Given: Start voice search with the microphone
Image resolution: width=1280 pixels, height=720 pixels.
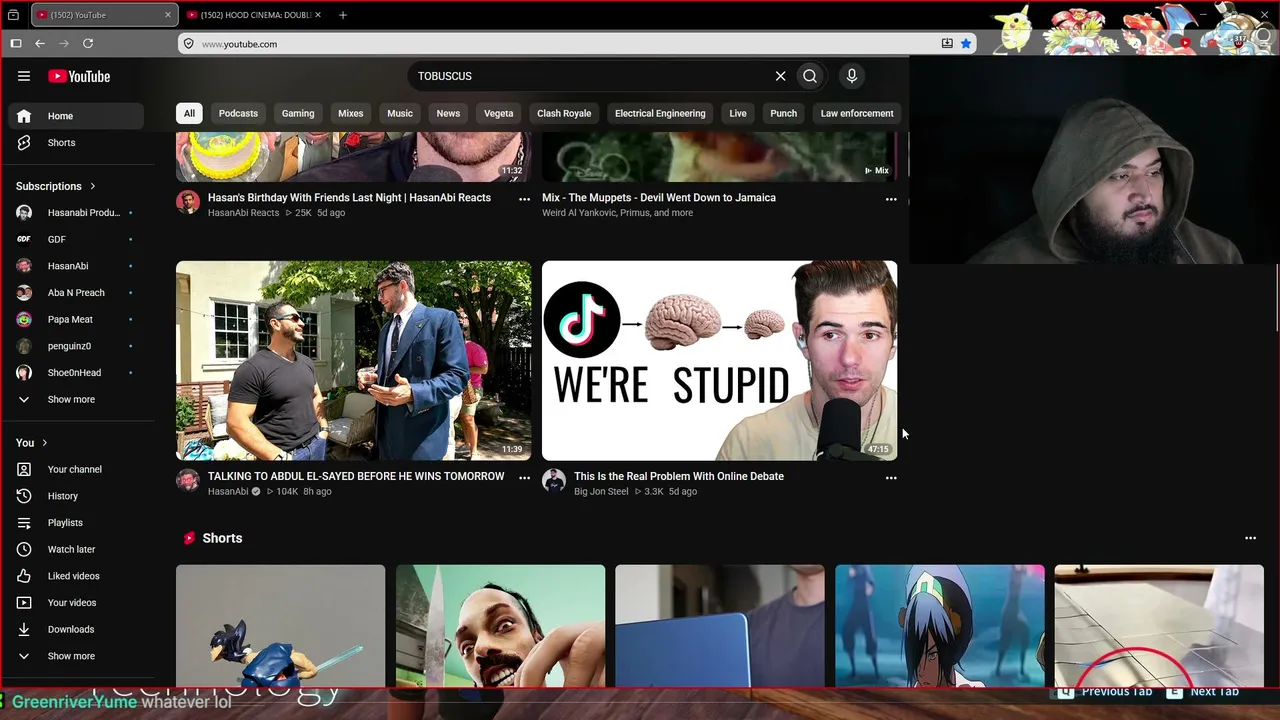Looking at the screenshot, I should pyautogui.click(x=852, y=76).
